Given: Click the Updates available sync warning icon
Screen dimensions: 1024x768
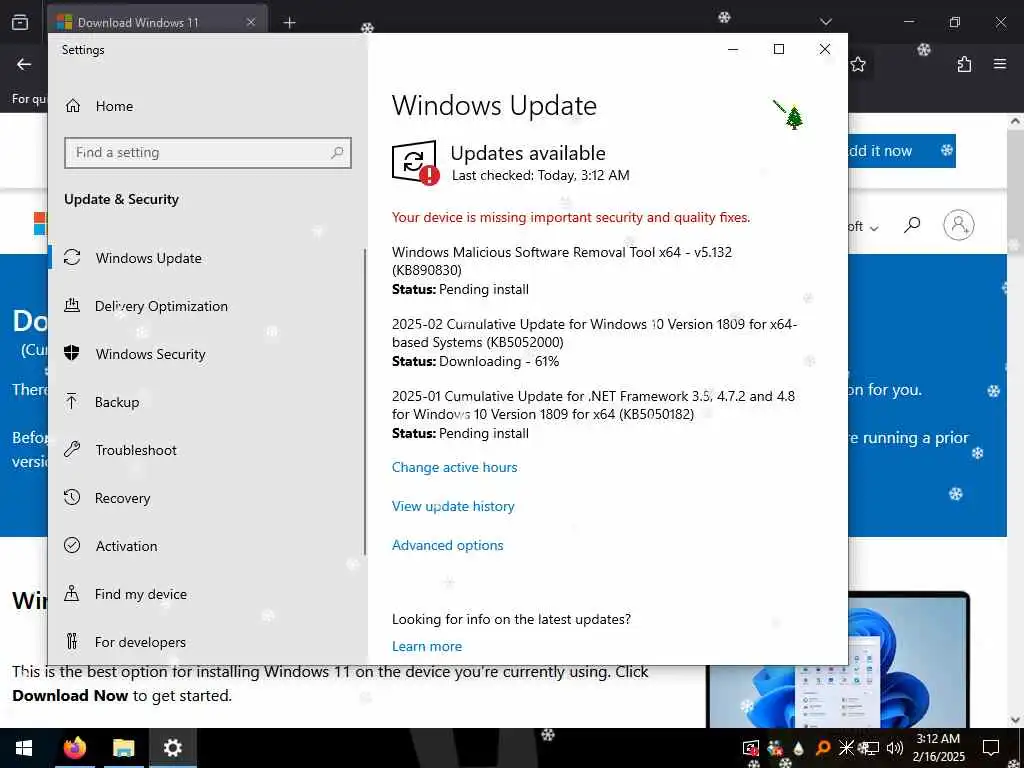Looking at the screenshot, I should (415, 163).
